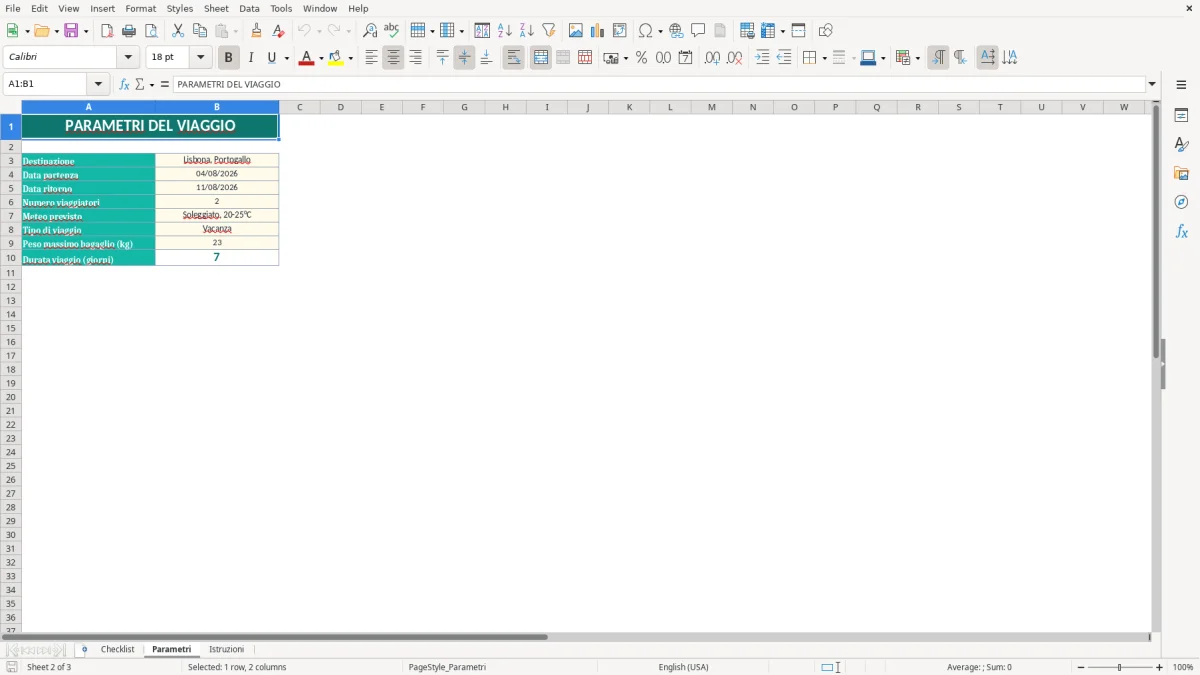This screenshot has width=1200, height=675.
Task: Click the 100% zoom level
Action: pos(1183,667)
